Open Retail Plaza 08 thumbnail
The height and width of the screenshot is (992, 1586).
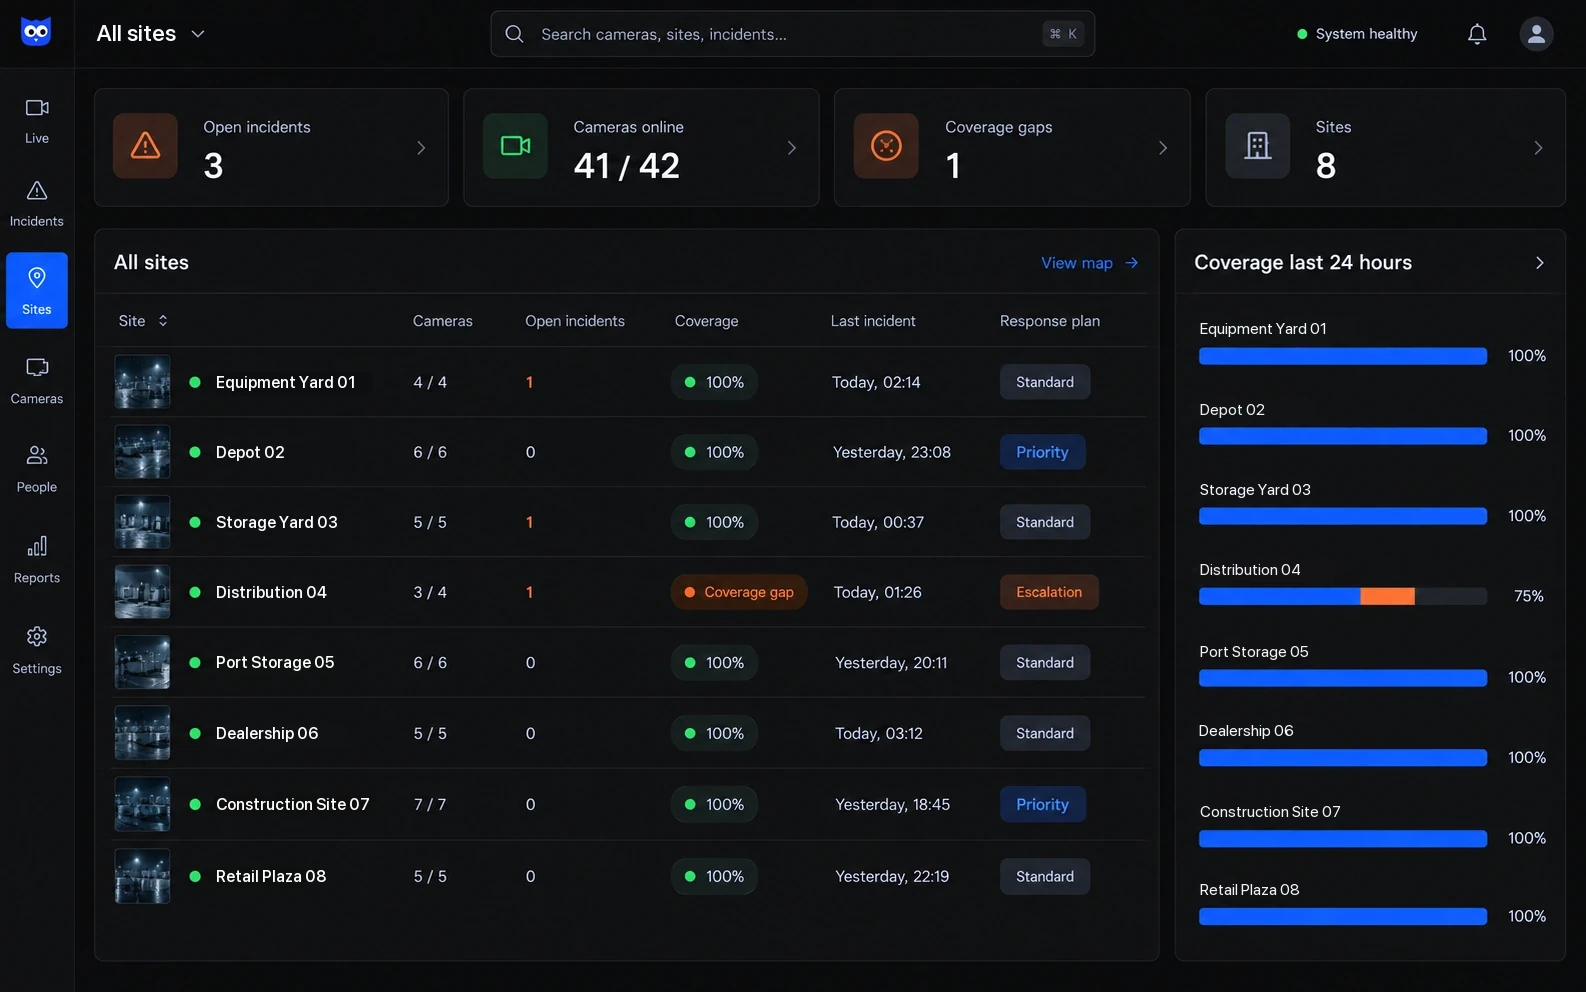pyautogui.click(x=142, y=876)
